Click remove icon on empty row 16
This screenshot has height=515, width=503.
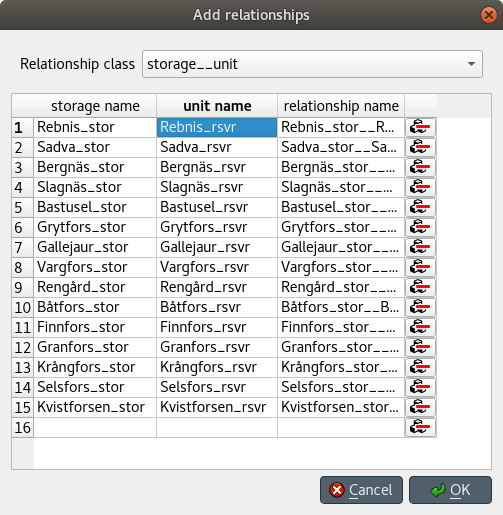420,427
